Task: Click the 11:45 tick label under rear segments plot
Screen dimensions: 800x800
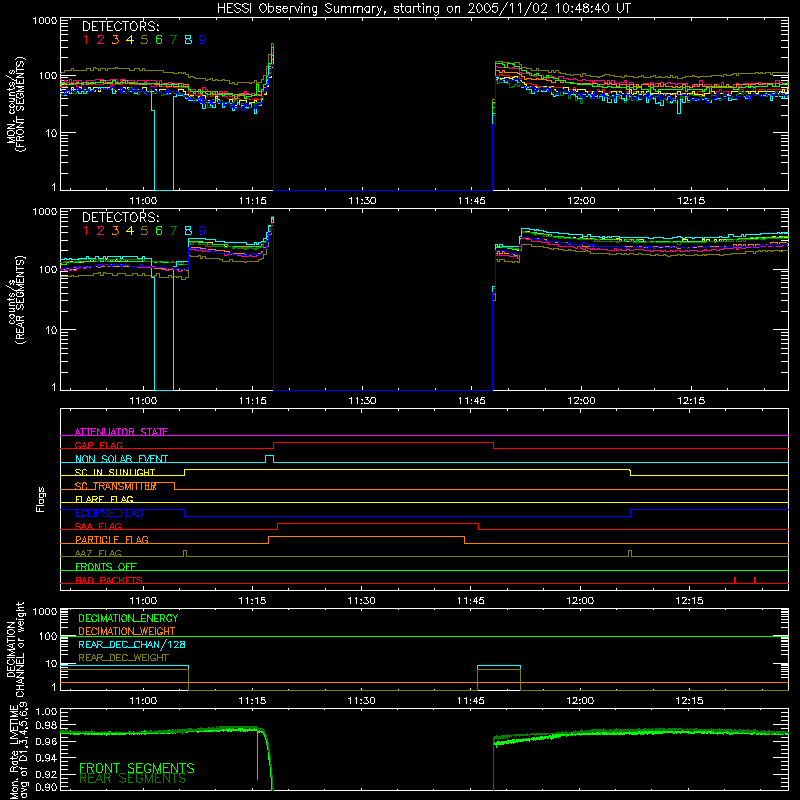Action: click(x=471, y=401)
